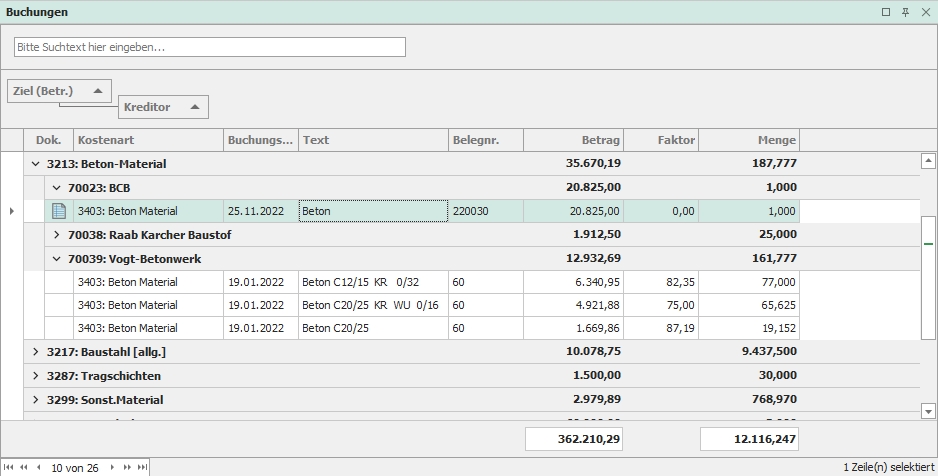
Task: Jump to last record in navigator
Action: pyautogui.click(x=142, y=467)
